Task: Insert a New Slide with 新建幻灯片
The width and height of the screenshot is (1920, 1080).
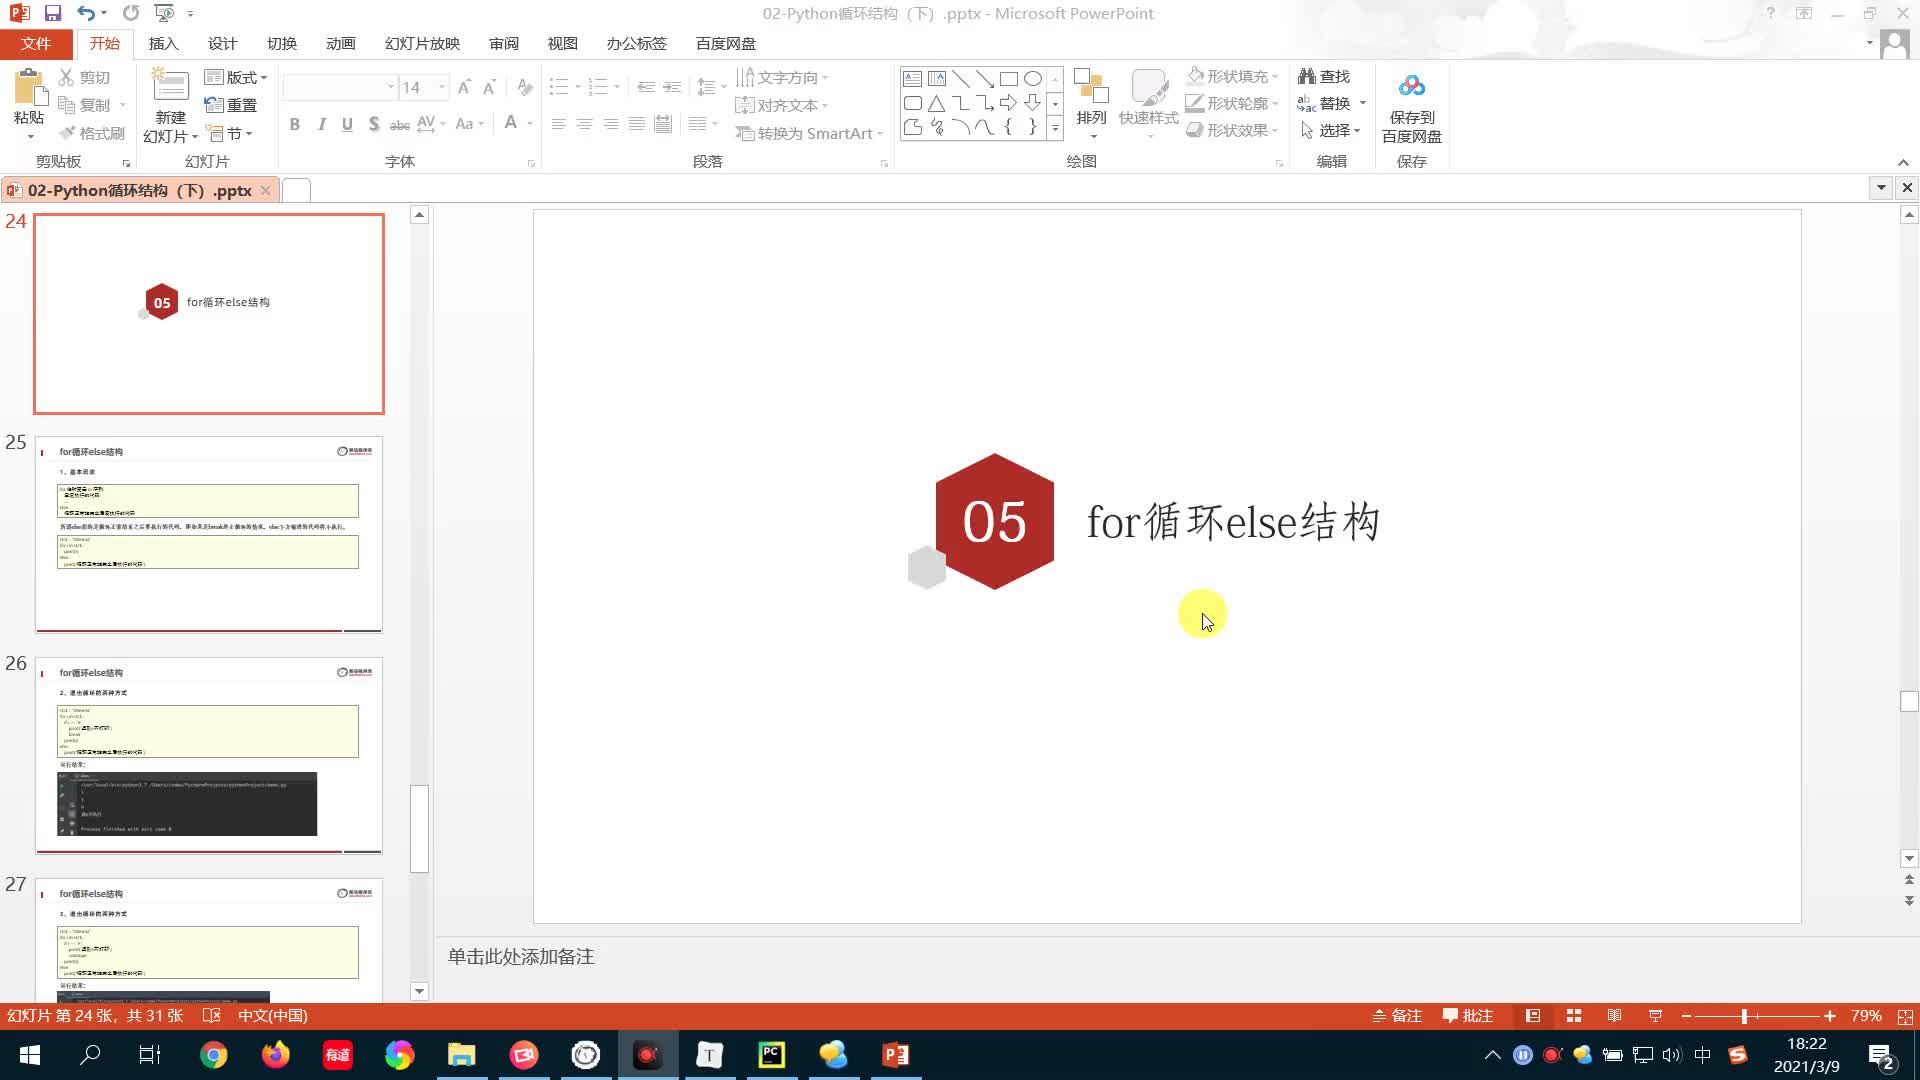Action: point(170,107)
